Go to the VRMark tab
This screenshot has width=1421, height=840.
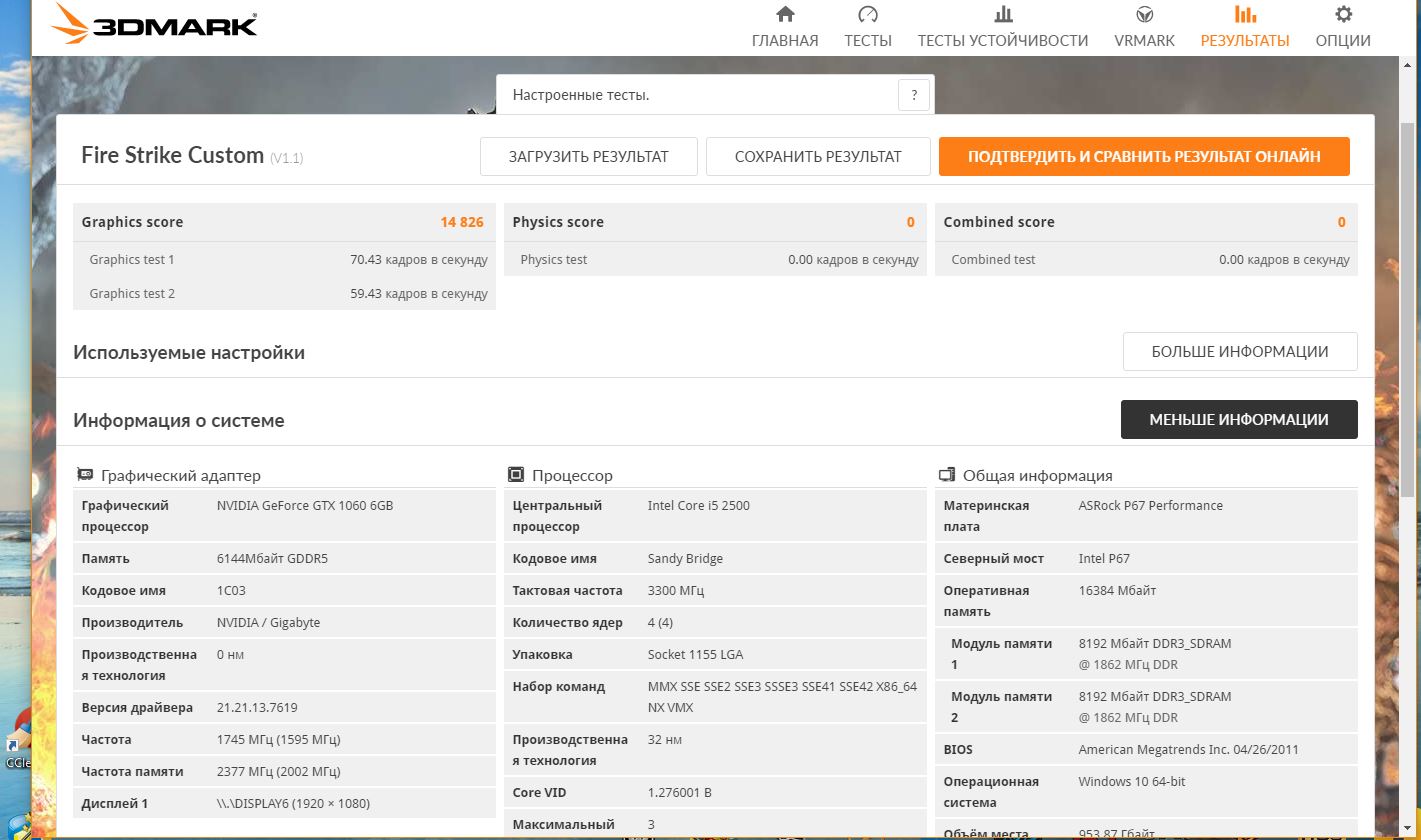pos(1144,27)
